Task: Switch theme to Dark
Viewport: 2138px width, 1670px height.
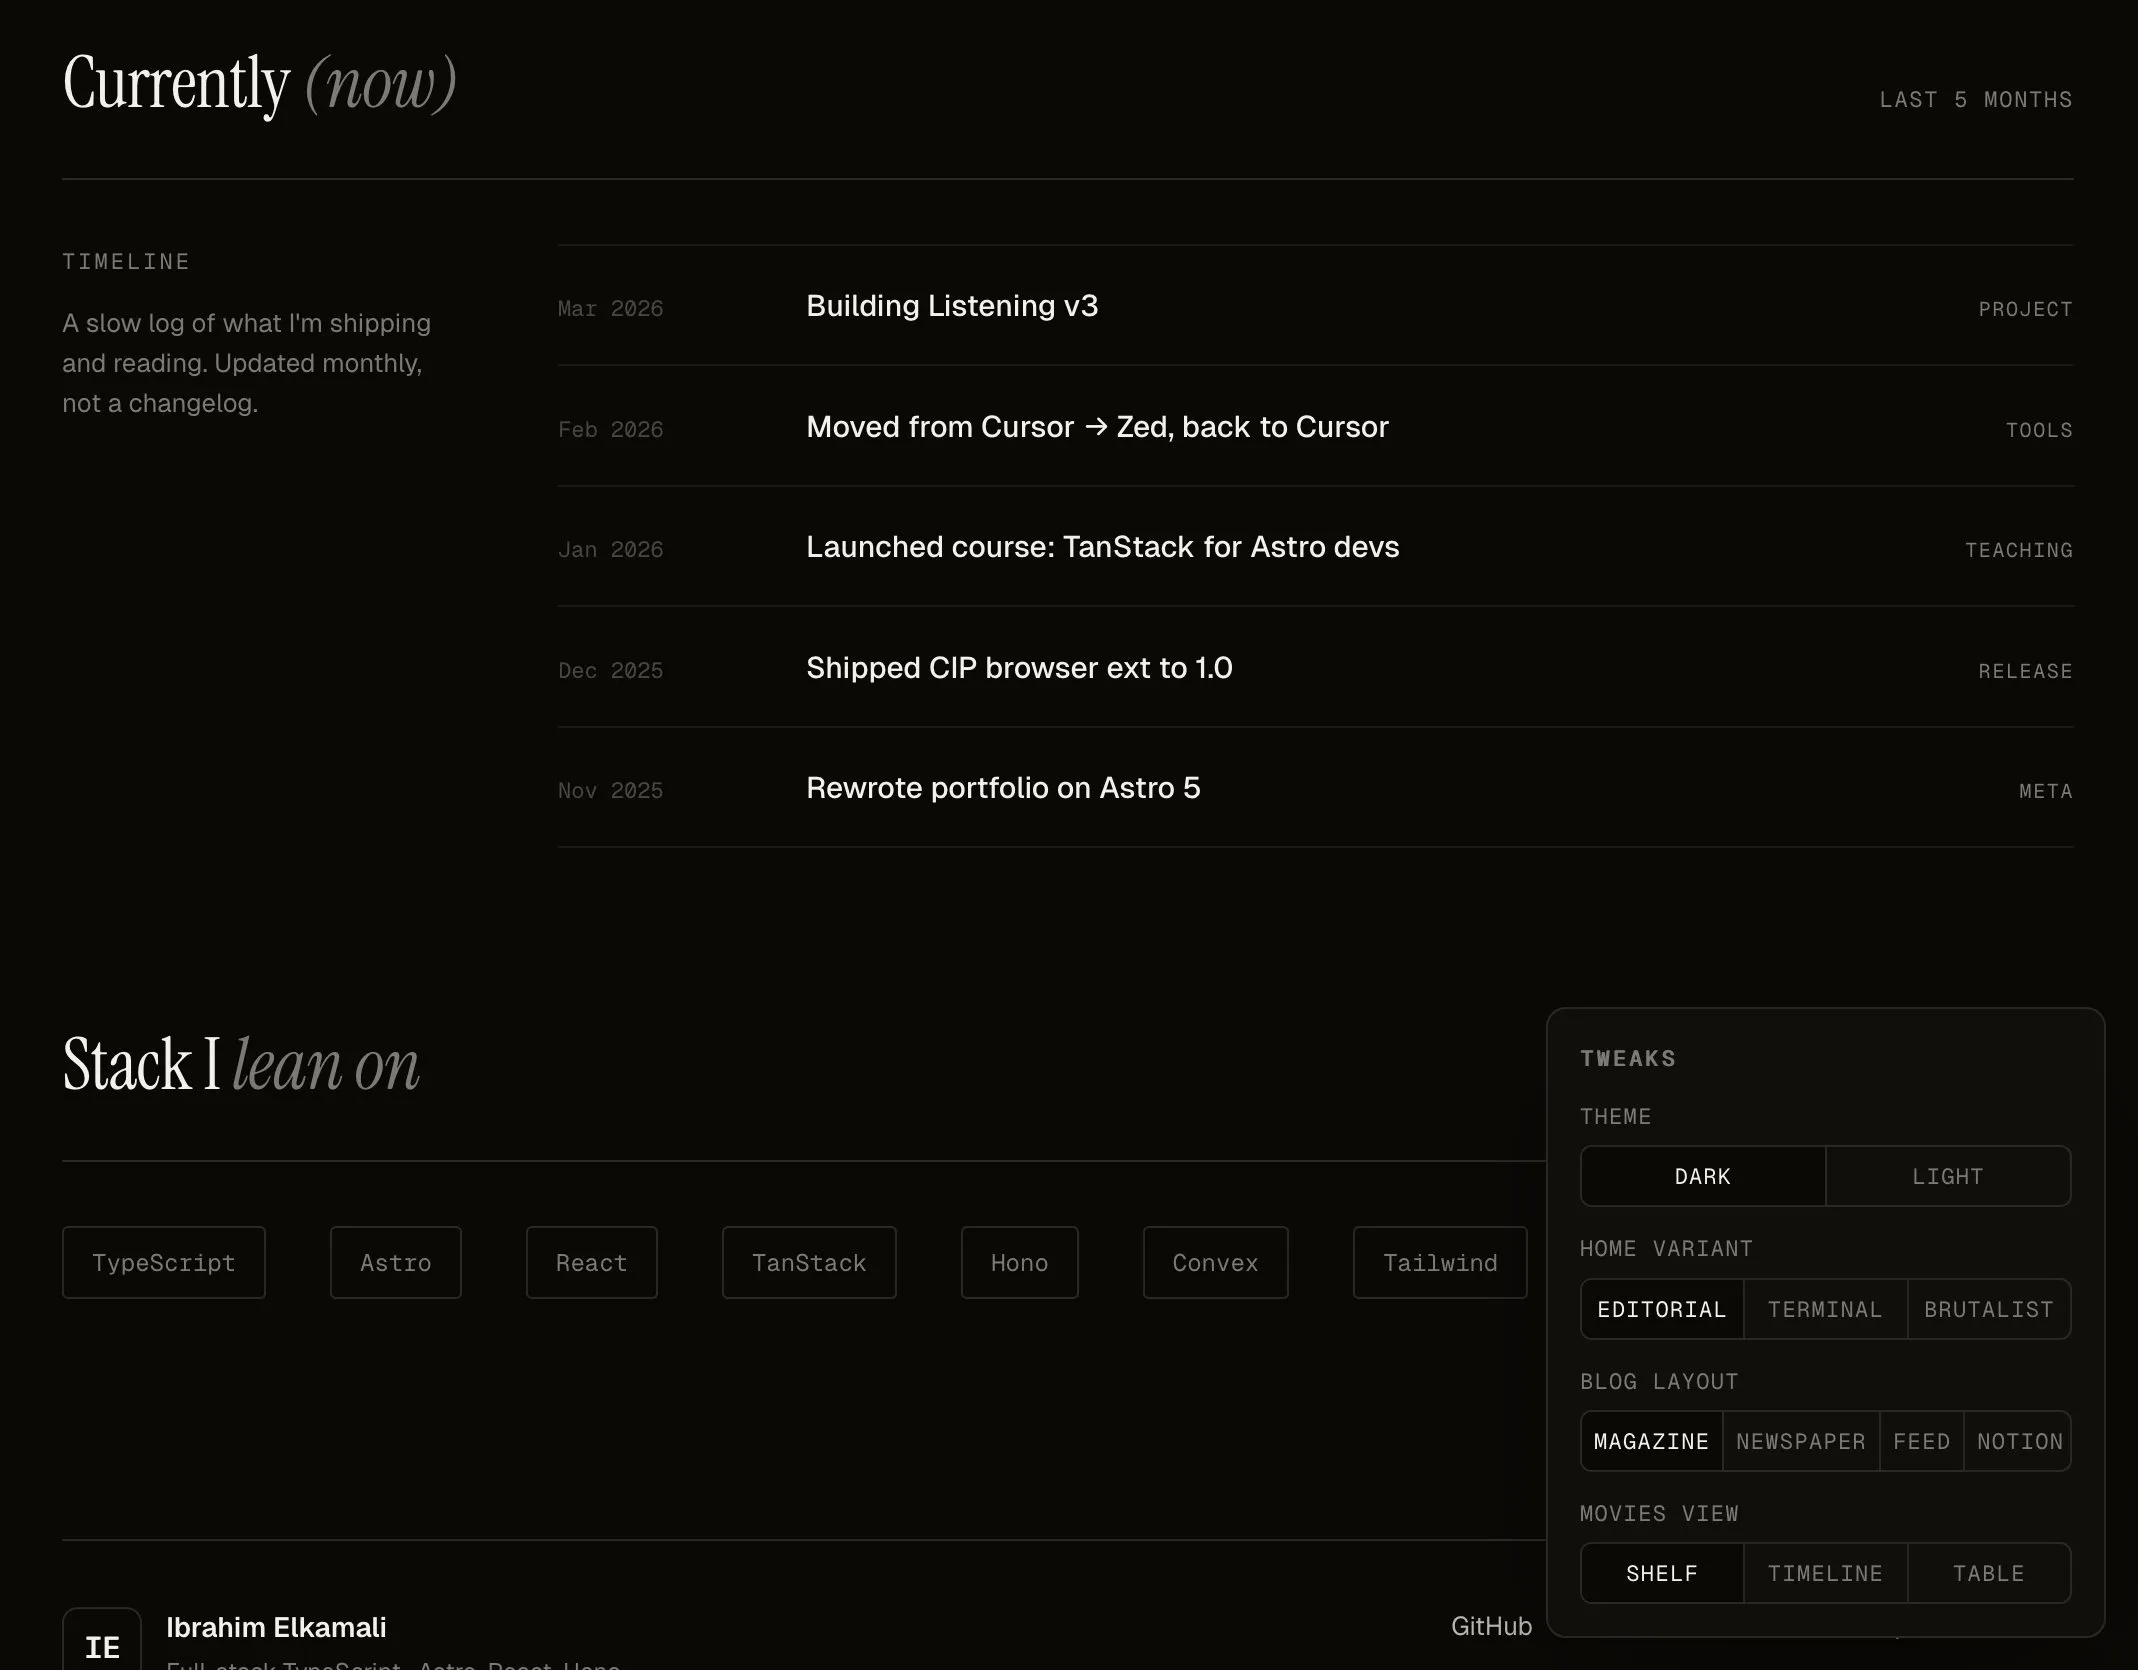Action: (1702, 1176)
